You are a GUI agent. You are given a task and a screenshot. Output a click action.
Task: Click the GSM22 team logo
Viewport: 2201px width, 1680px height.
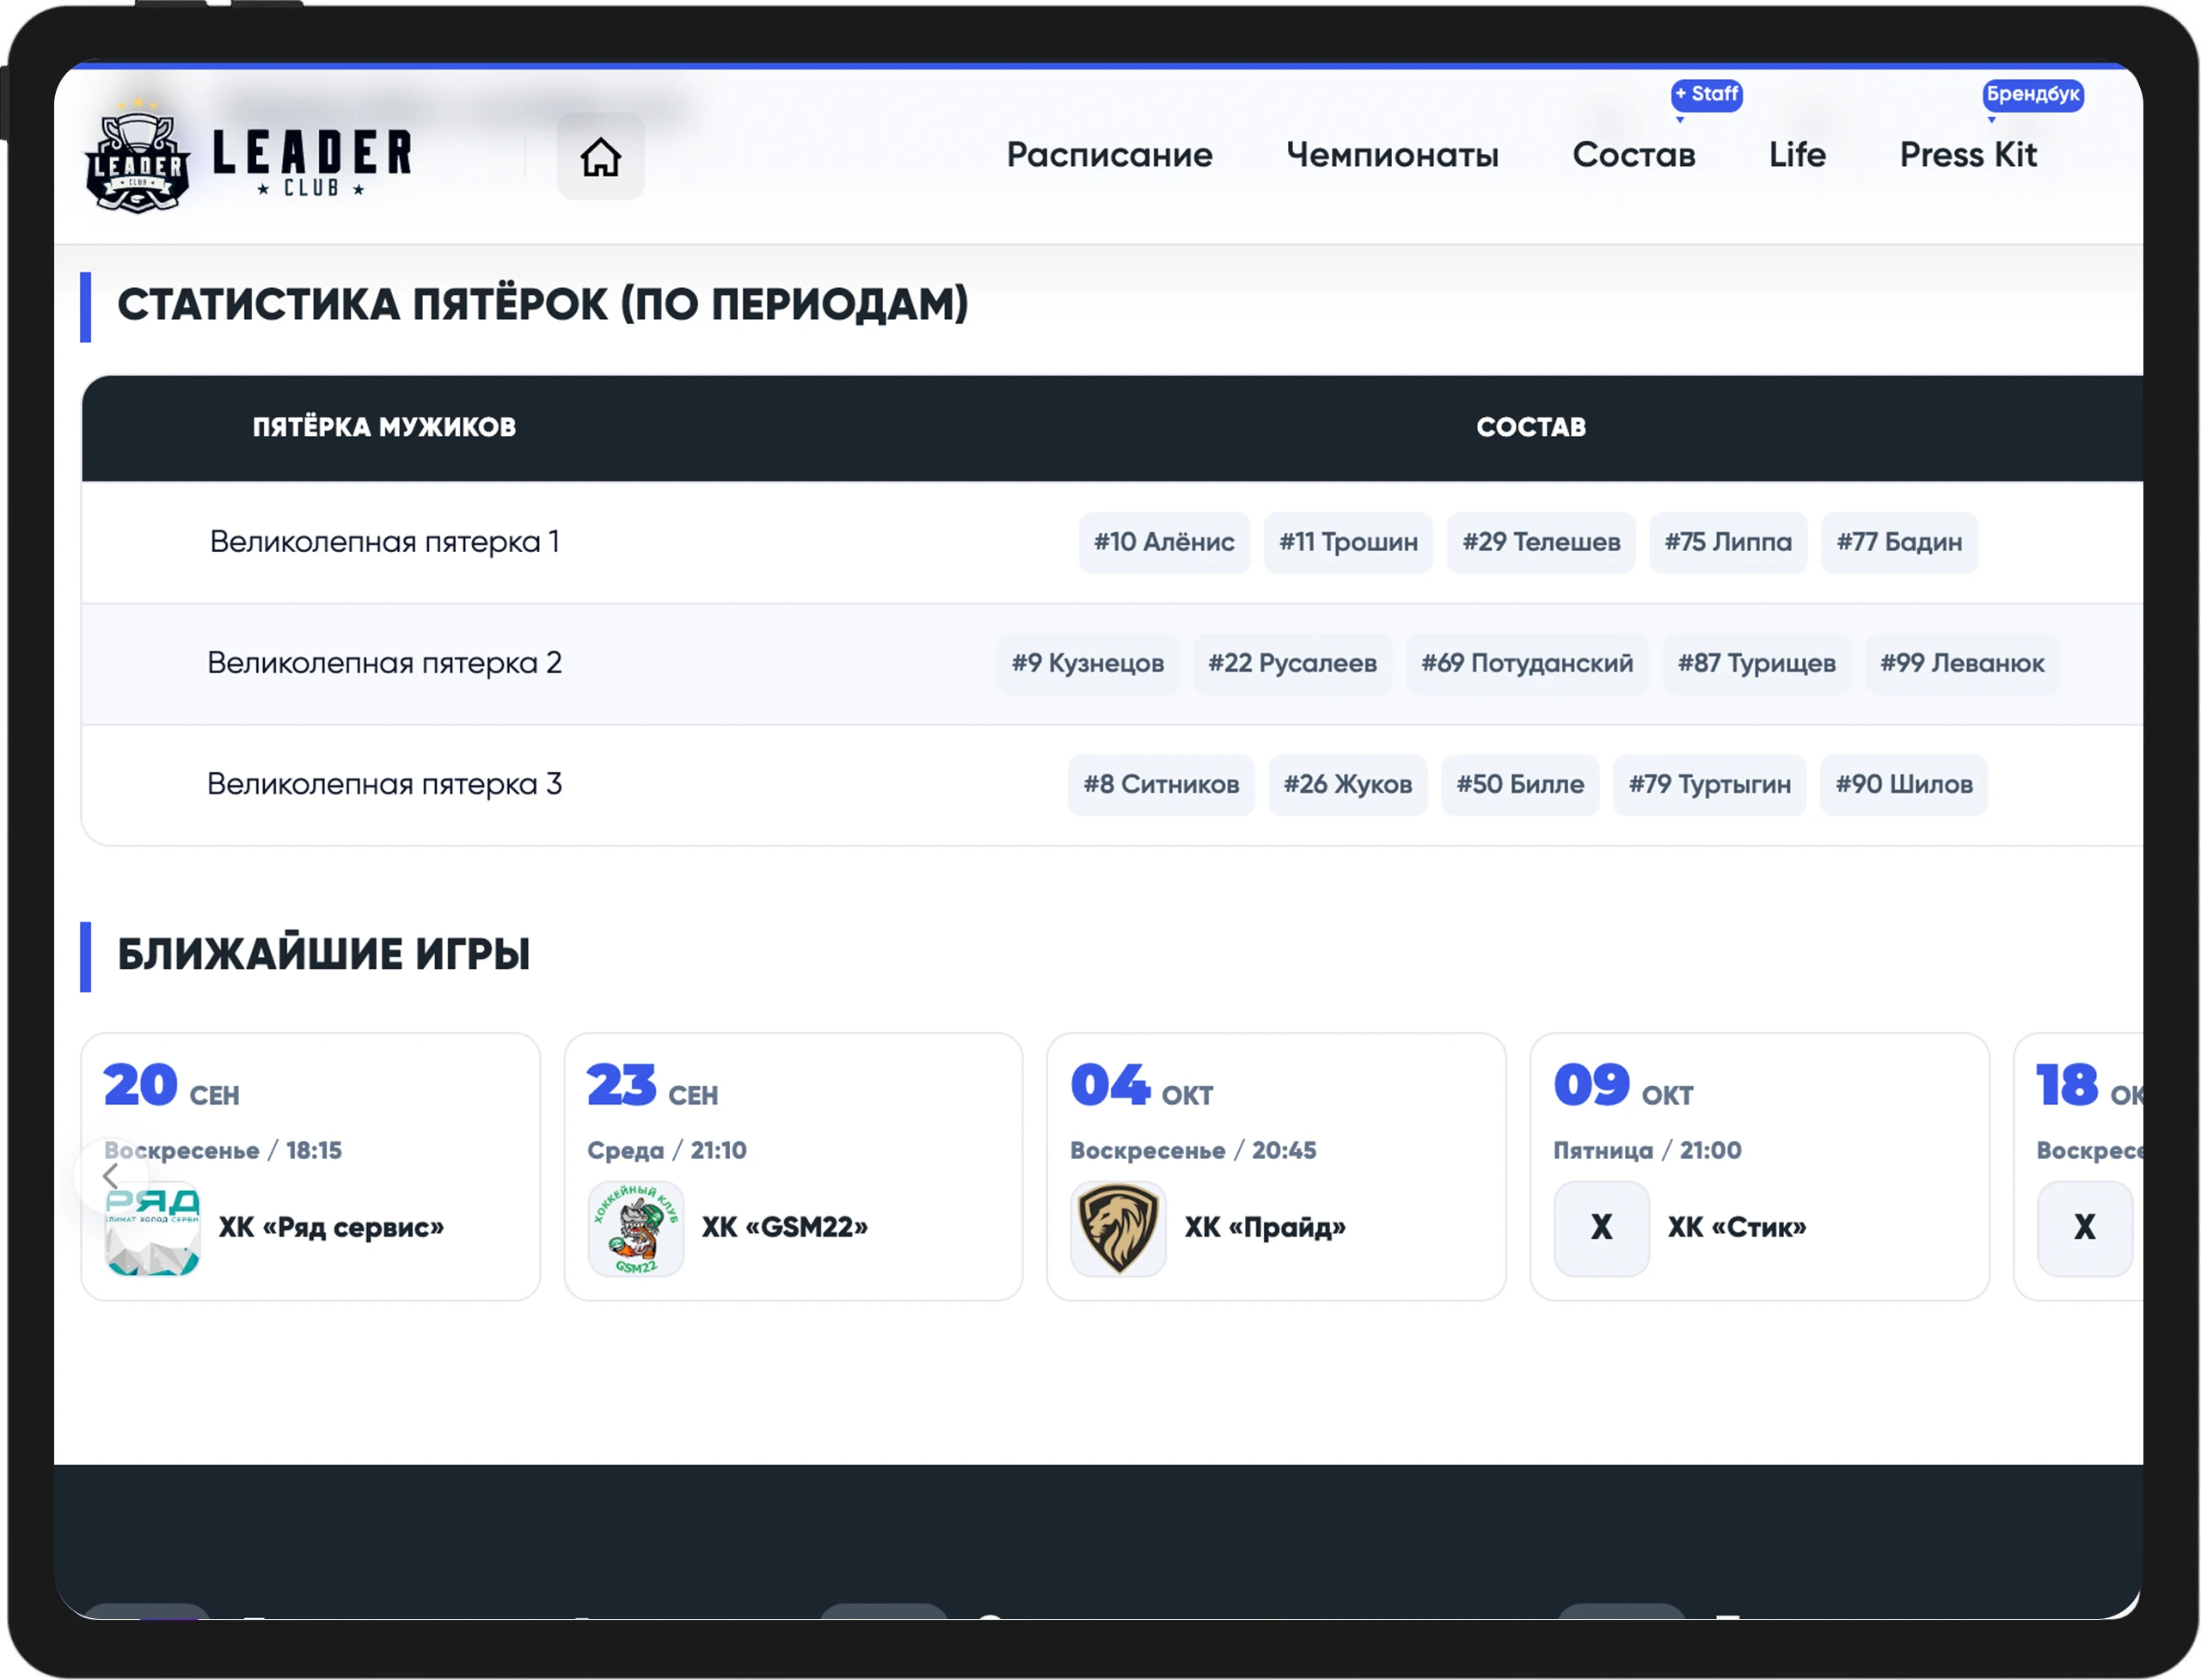pyautogui.click(x=636, y=1229)
